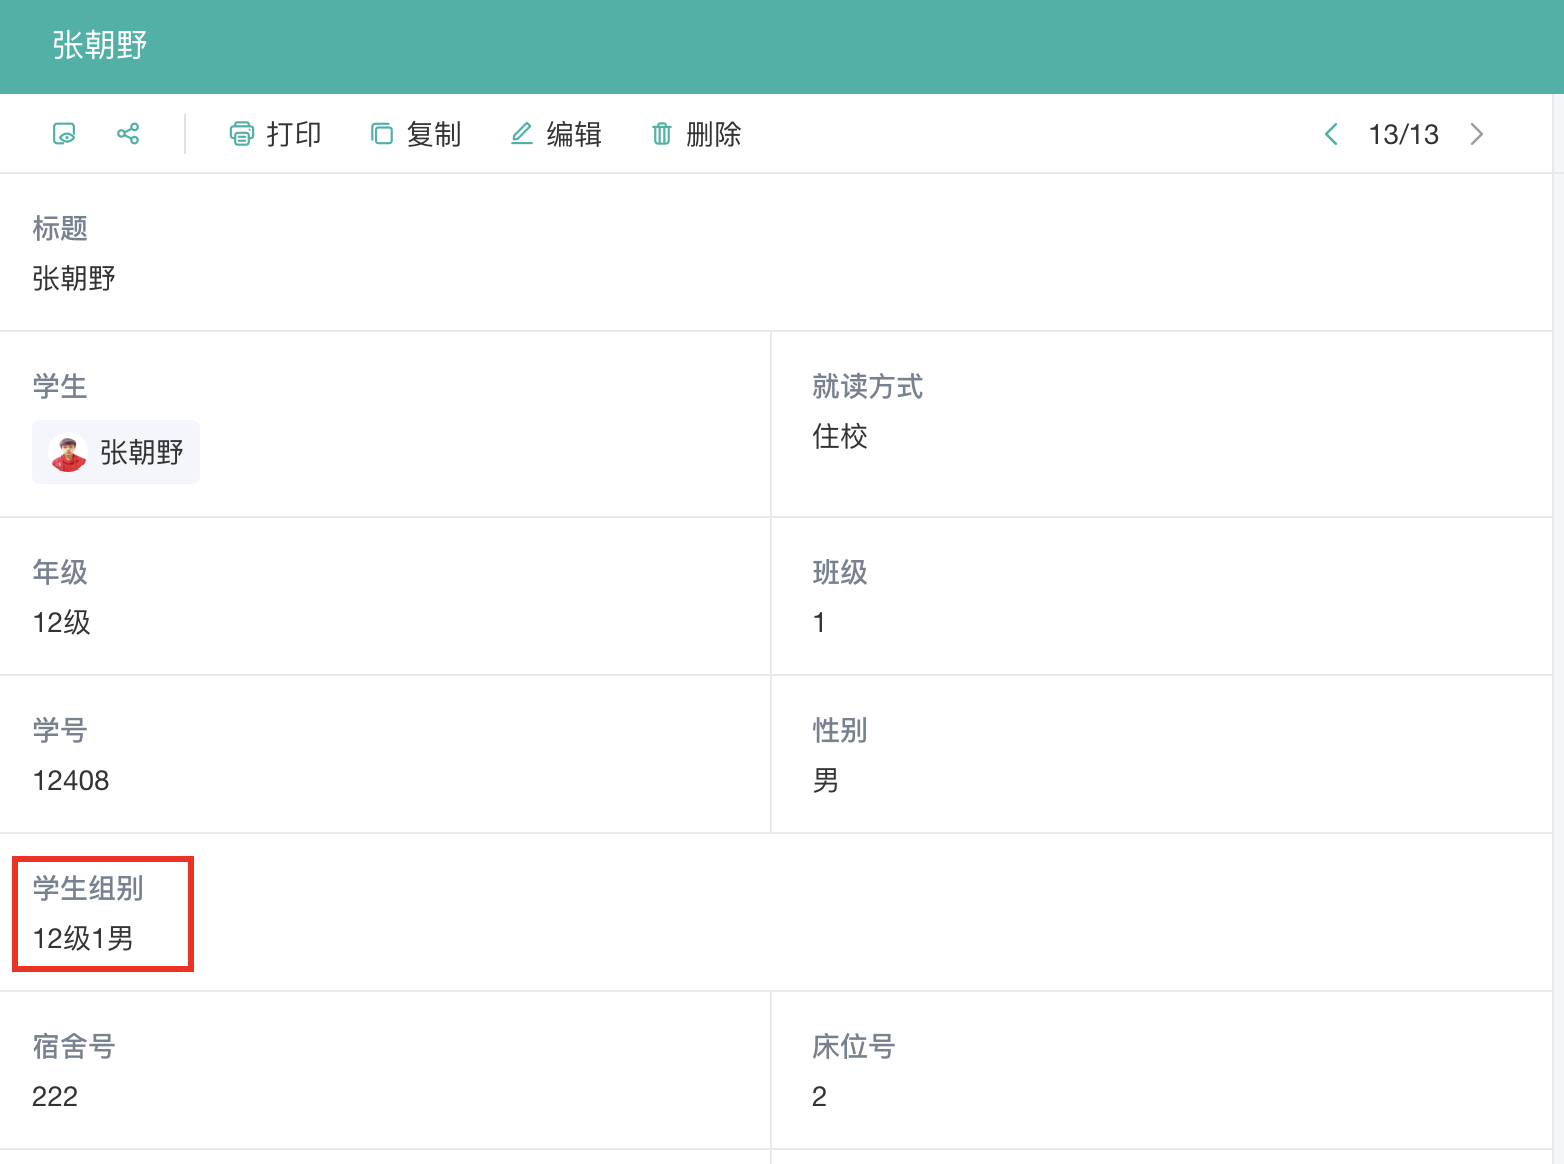Click the 性别 value 男
The image size is (1564, 1164).
825,780
